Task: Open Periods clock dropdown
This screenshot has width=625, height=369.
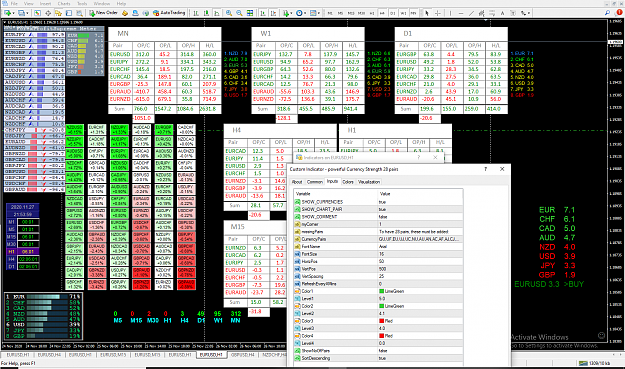Action: coord(301,13)
